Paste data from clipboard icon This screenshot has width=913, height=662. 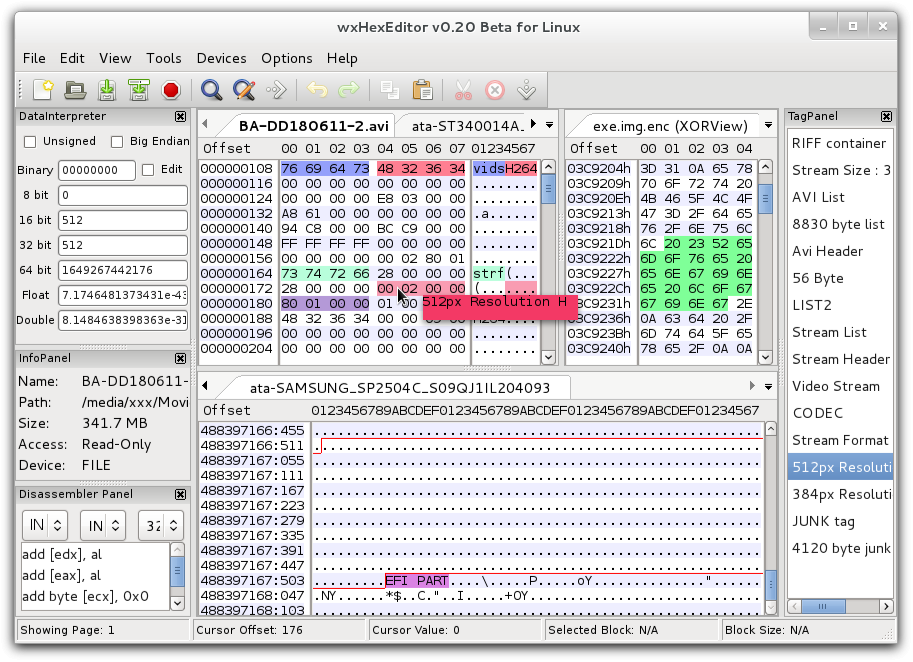[422, 90]
